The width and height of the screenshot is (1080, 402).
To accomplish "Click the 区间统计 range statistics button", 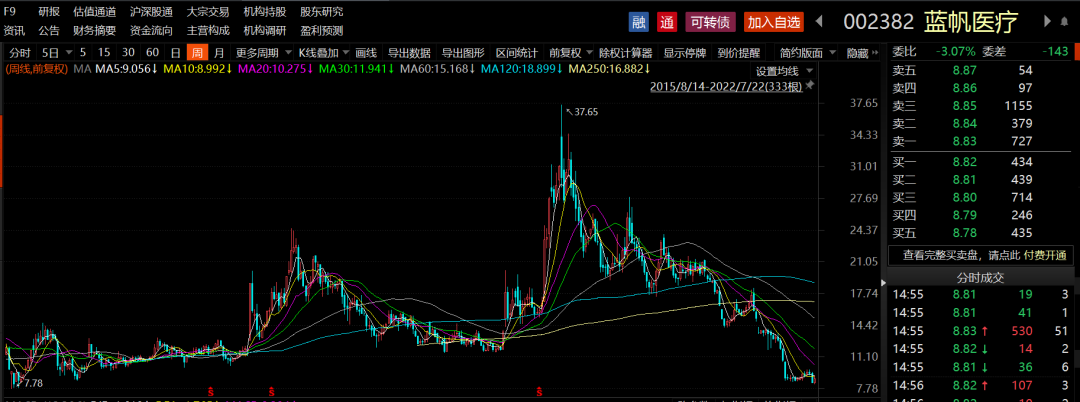I will point(517,53).
